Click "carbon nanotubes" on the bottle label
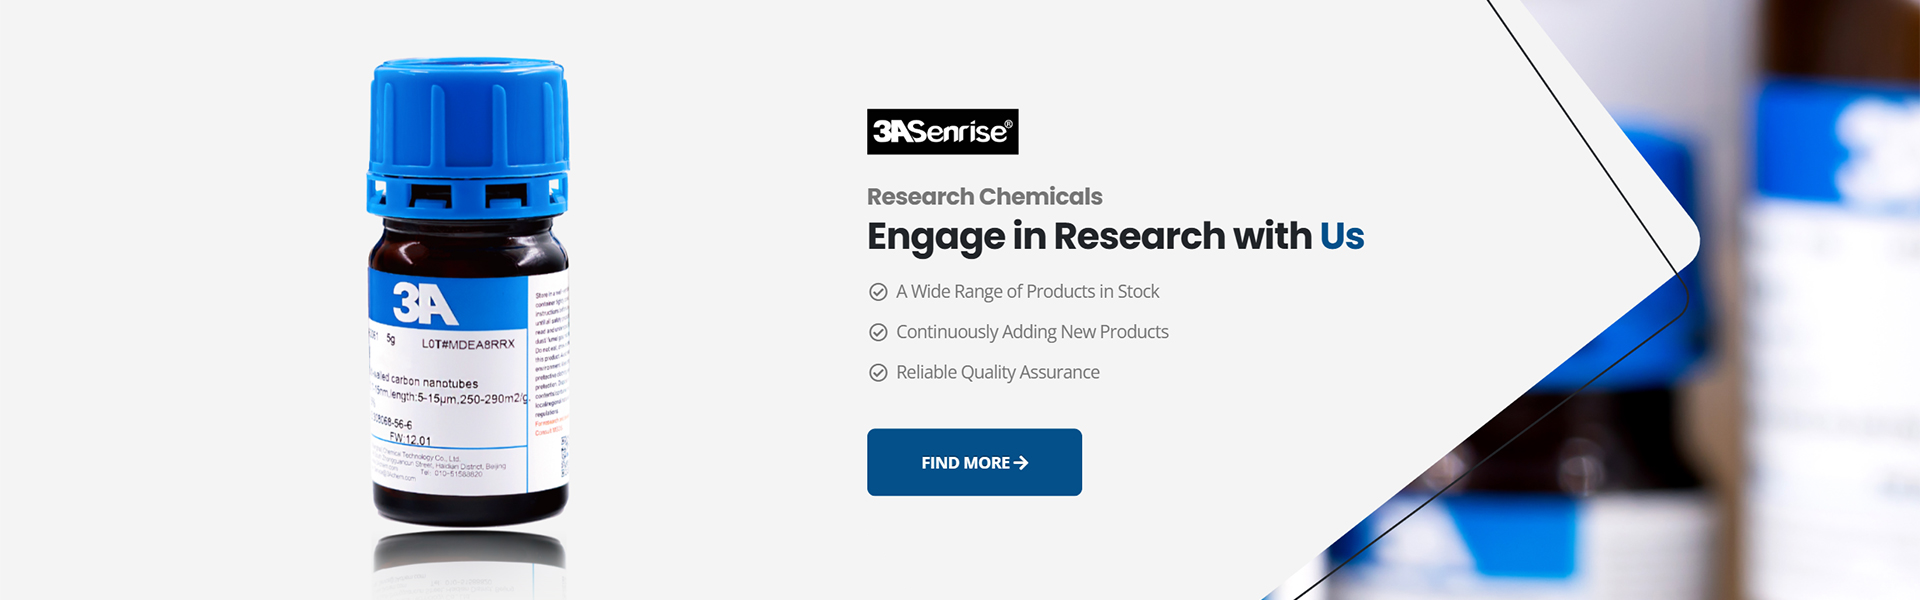Viewport: 1920px width, 600px height. [434, 382]
